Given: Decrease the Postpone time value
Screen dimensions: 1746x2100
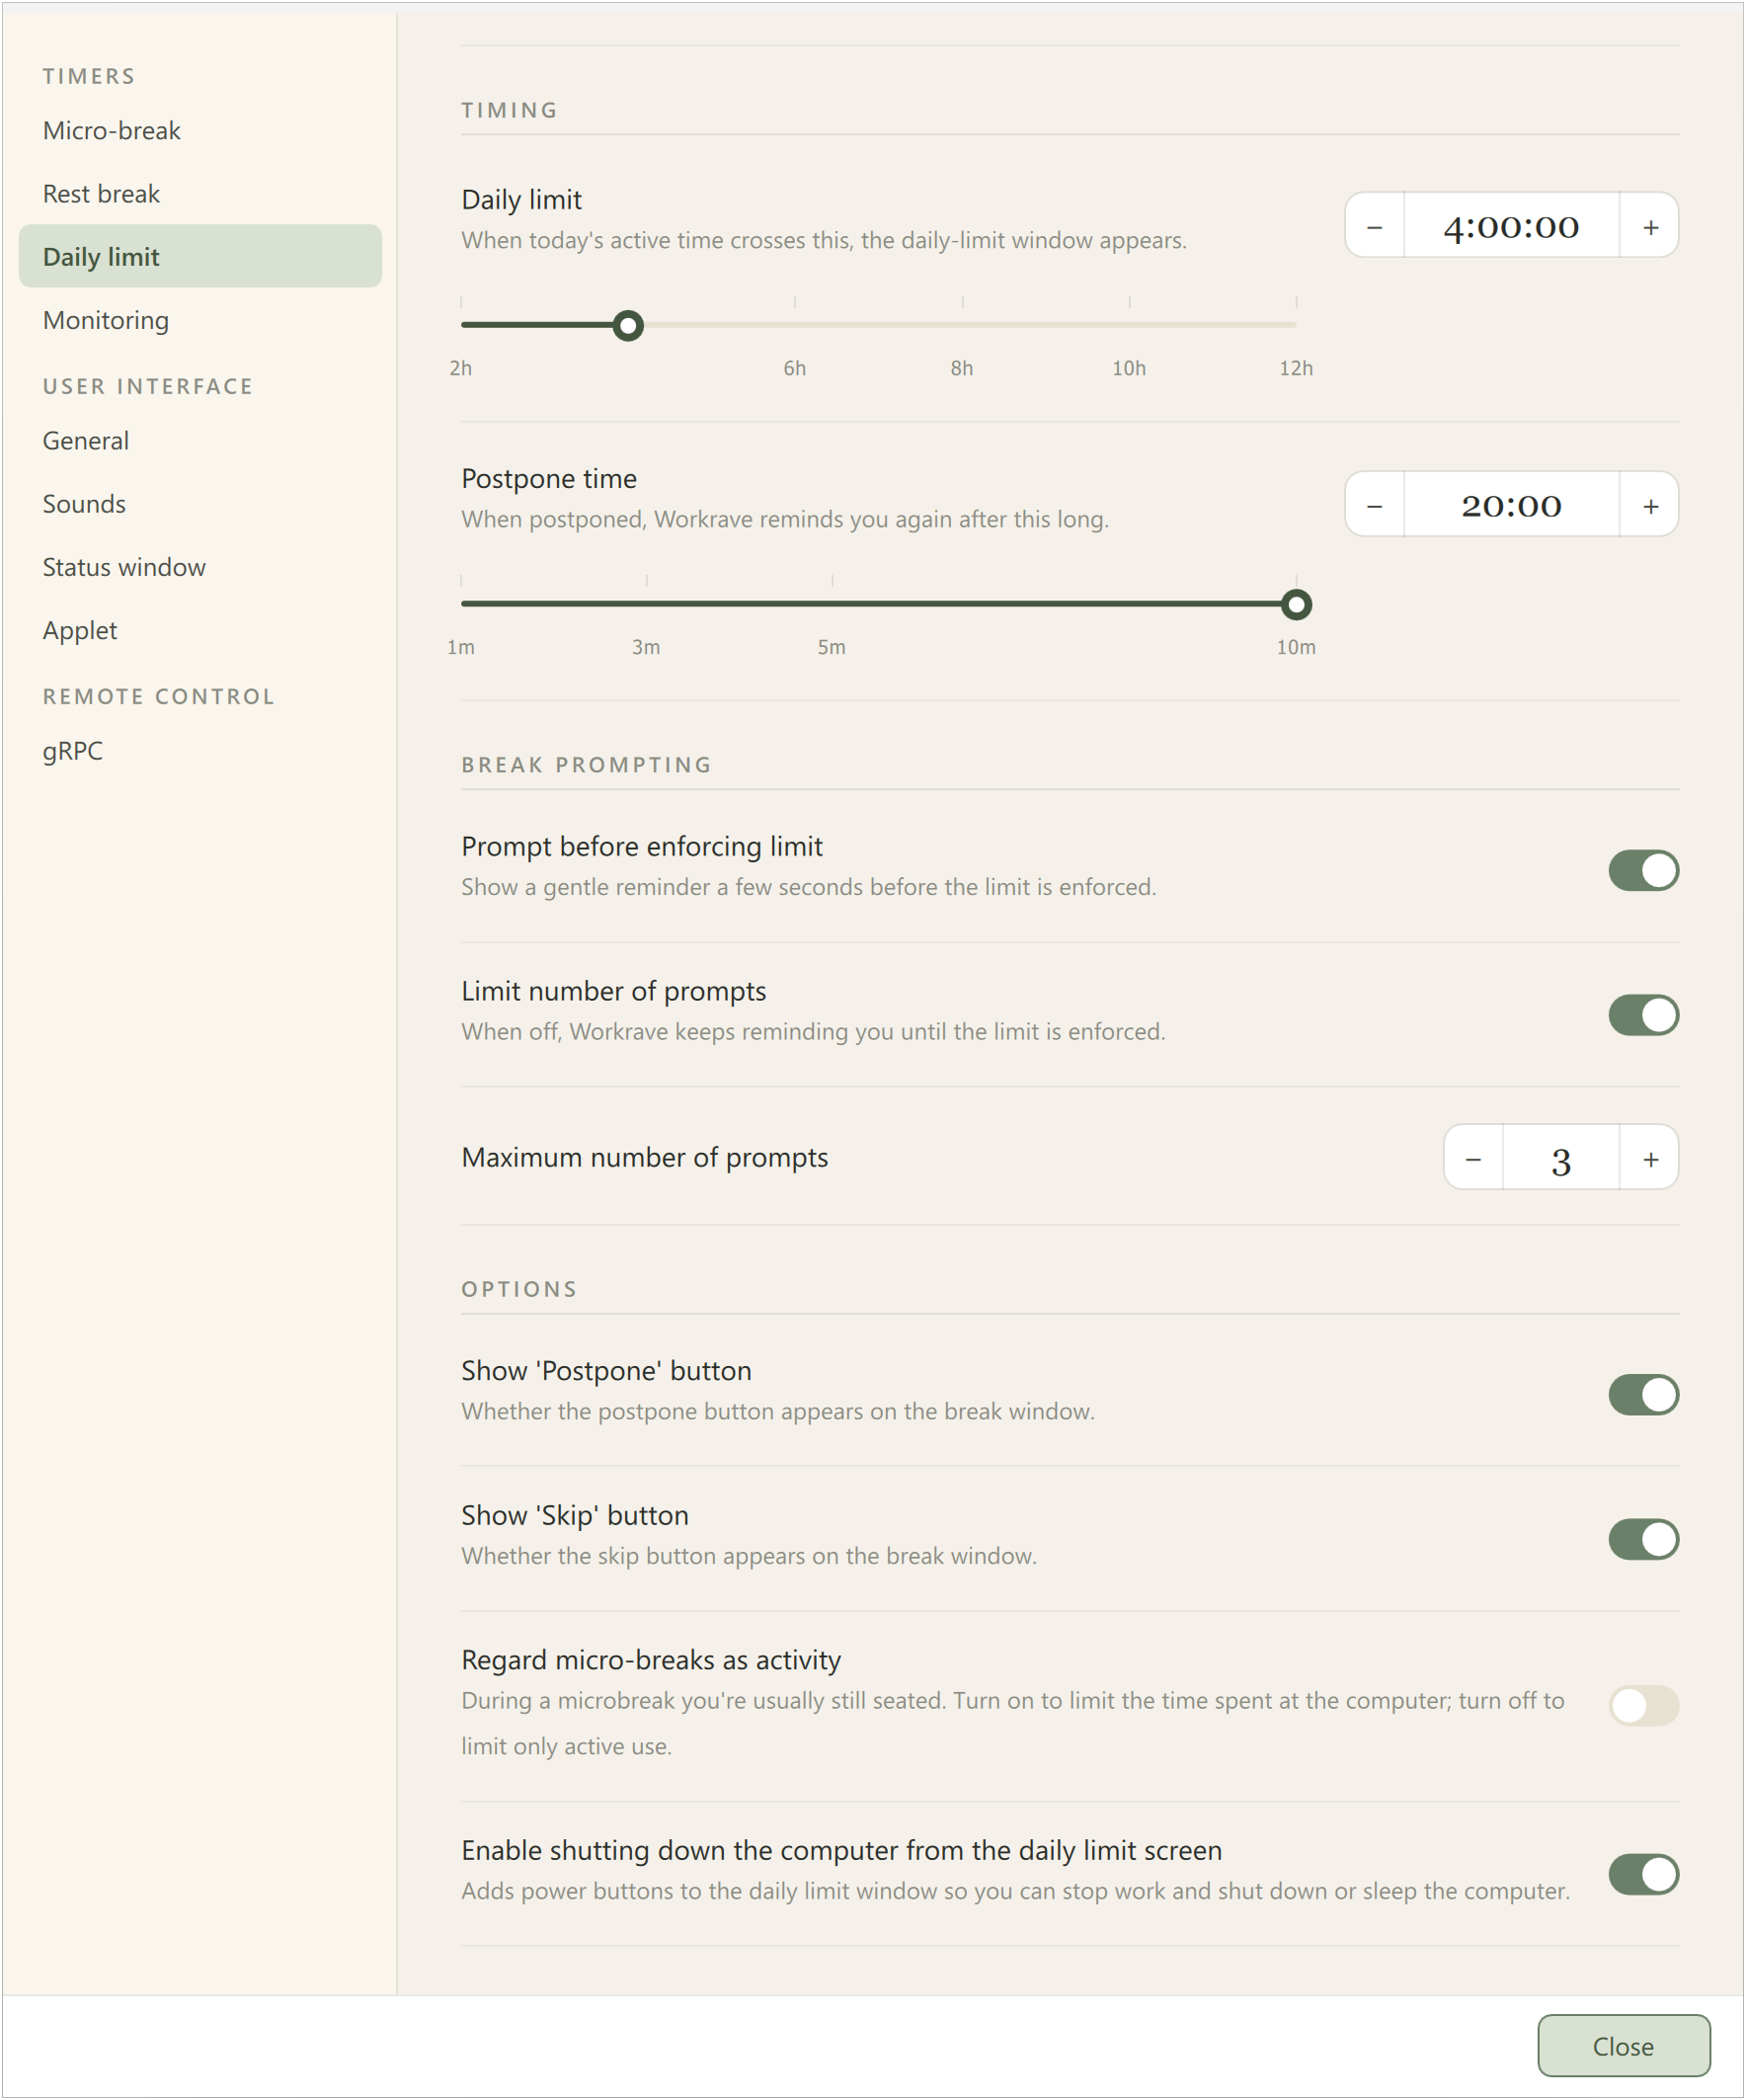Looking at the screenshot, I should [1375, 505].
